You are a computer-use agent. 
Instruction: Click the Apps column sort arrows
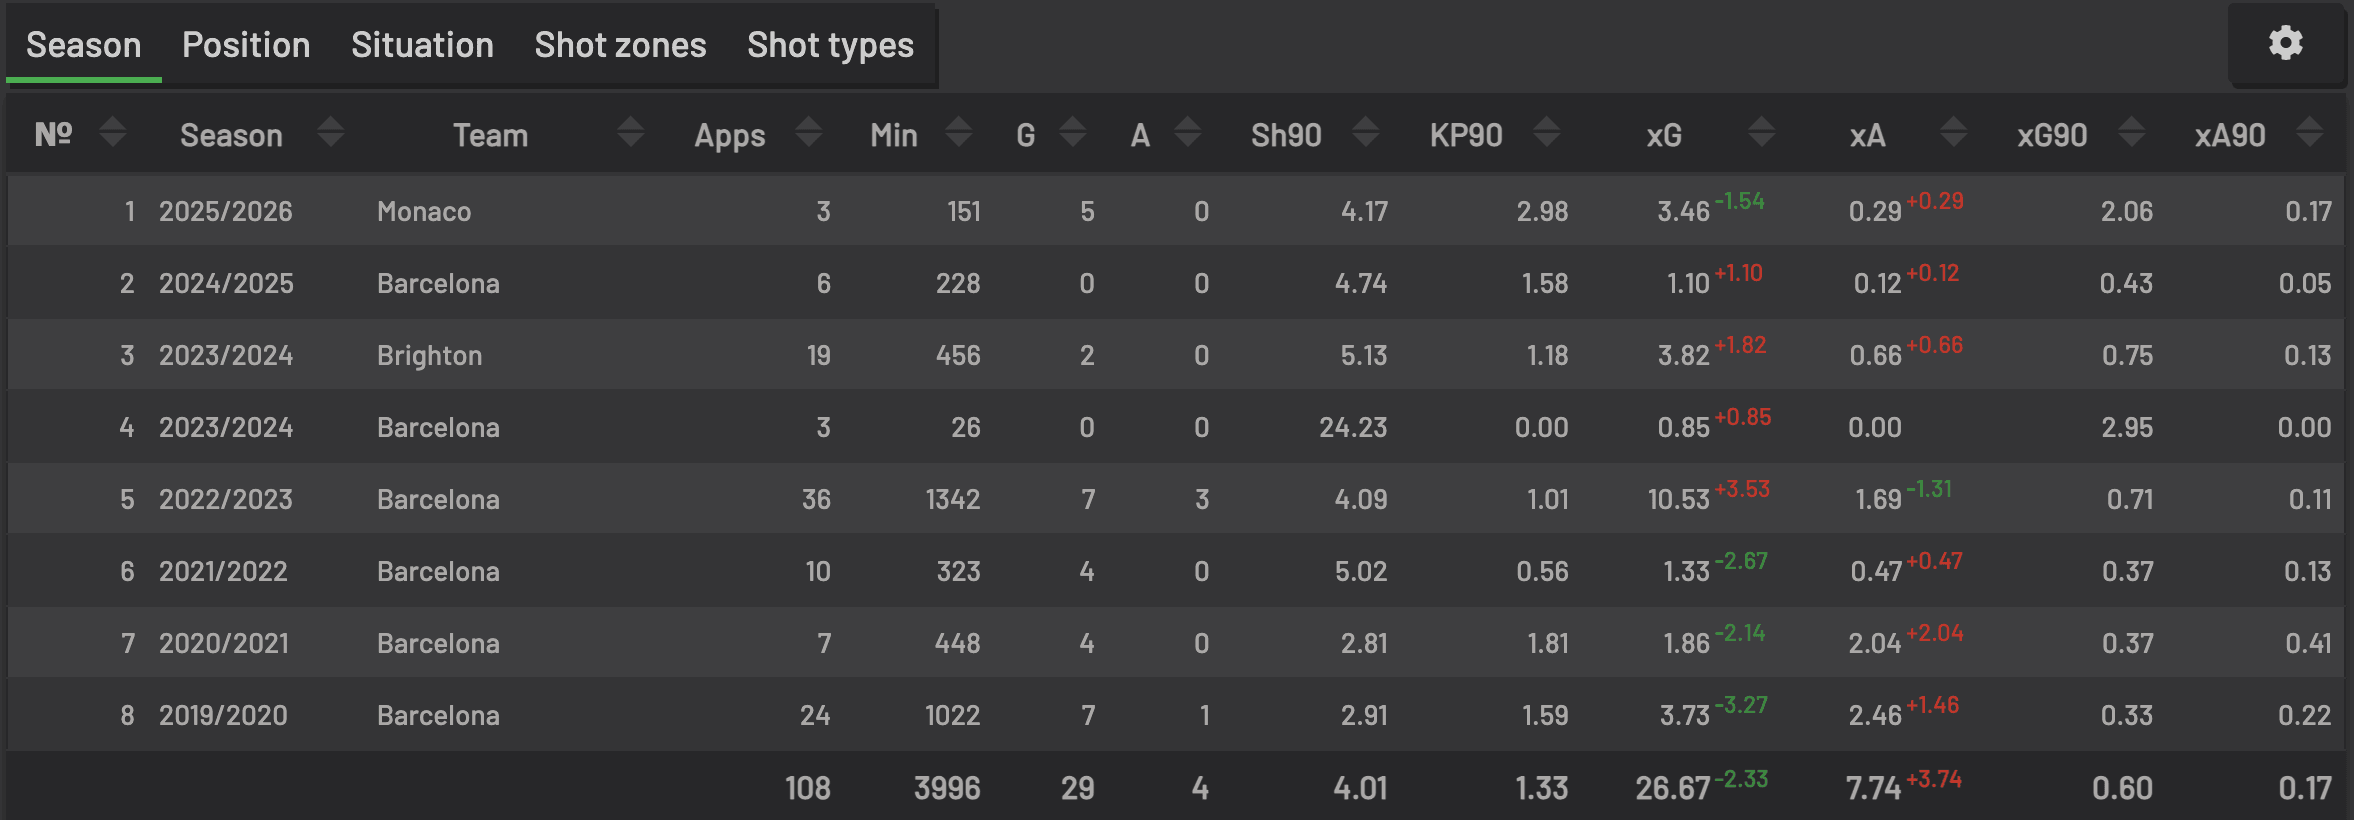(809, 132)
